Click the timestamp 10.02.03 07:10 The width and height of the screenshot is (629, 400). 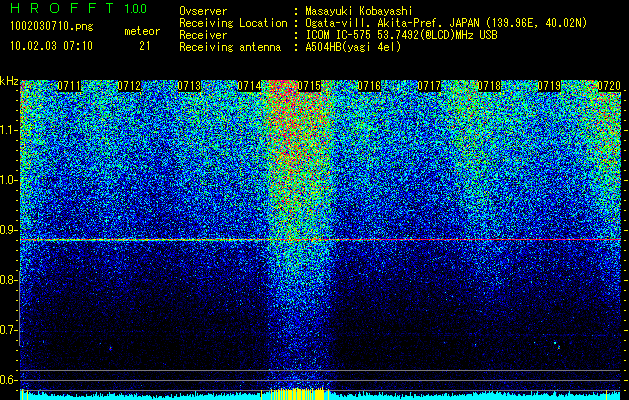pyautogui.click(x=51, y=45)
